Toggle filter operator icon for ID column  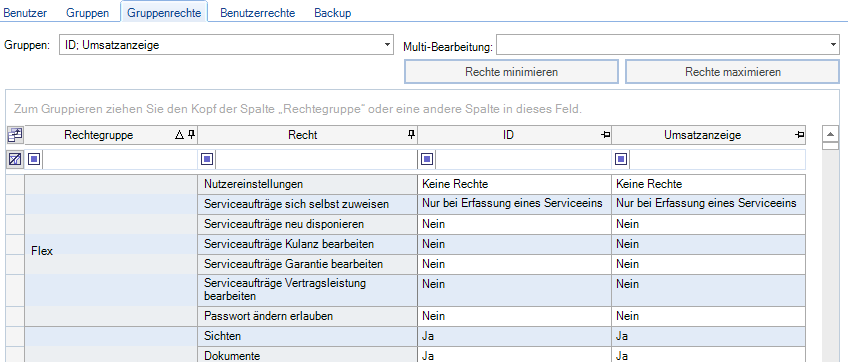click(x=427, y=159)
